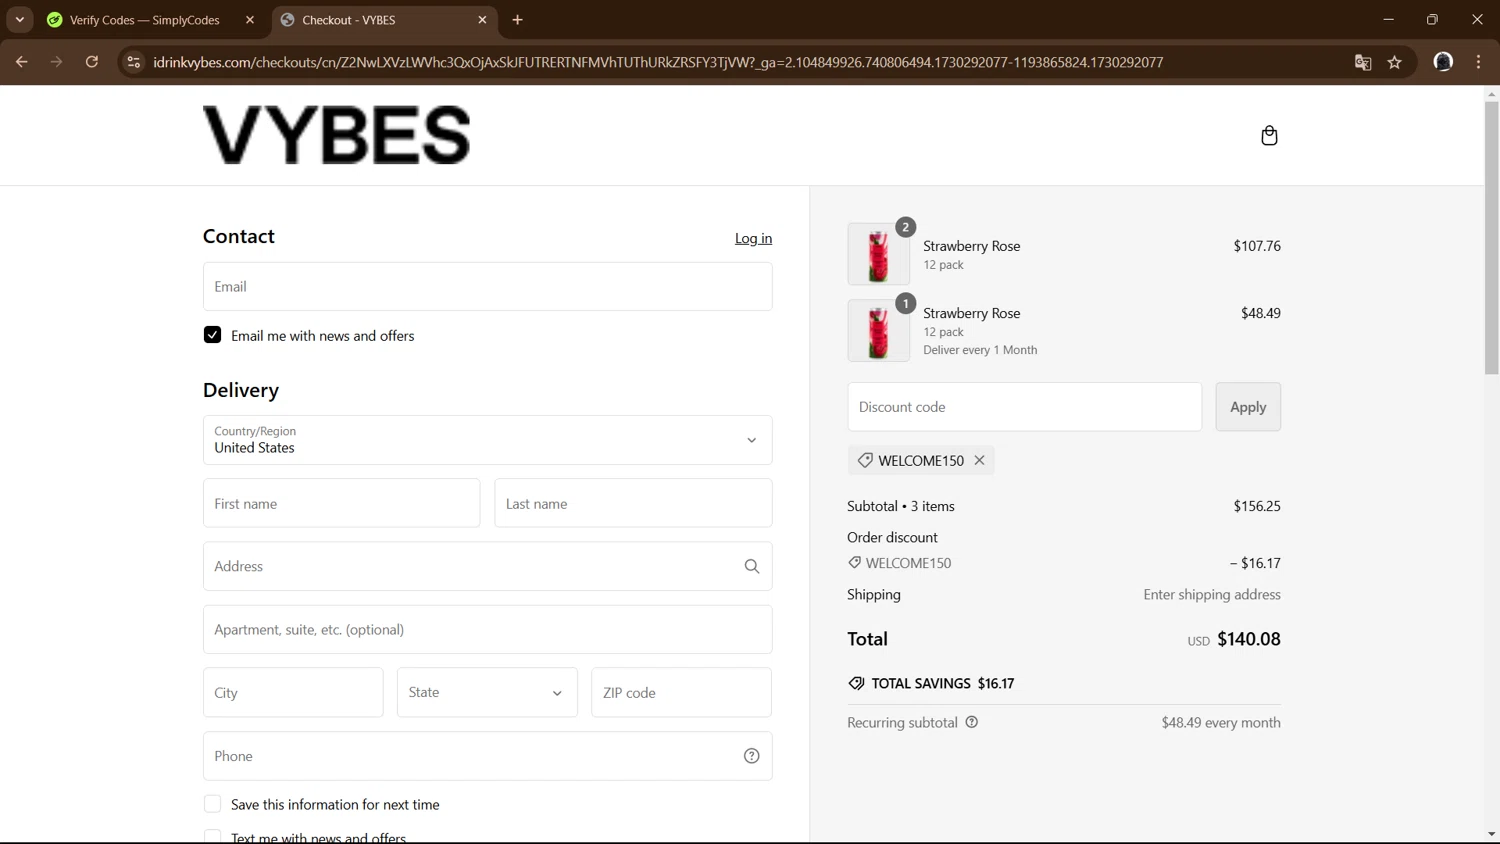Click the Discount code input field

tap(1024, 407)
